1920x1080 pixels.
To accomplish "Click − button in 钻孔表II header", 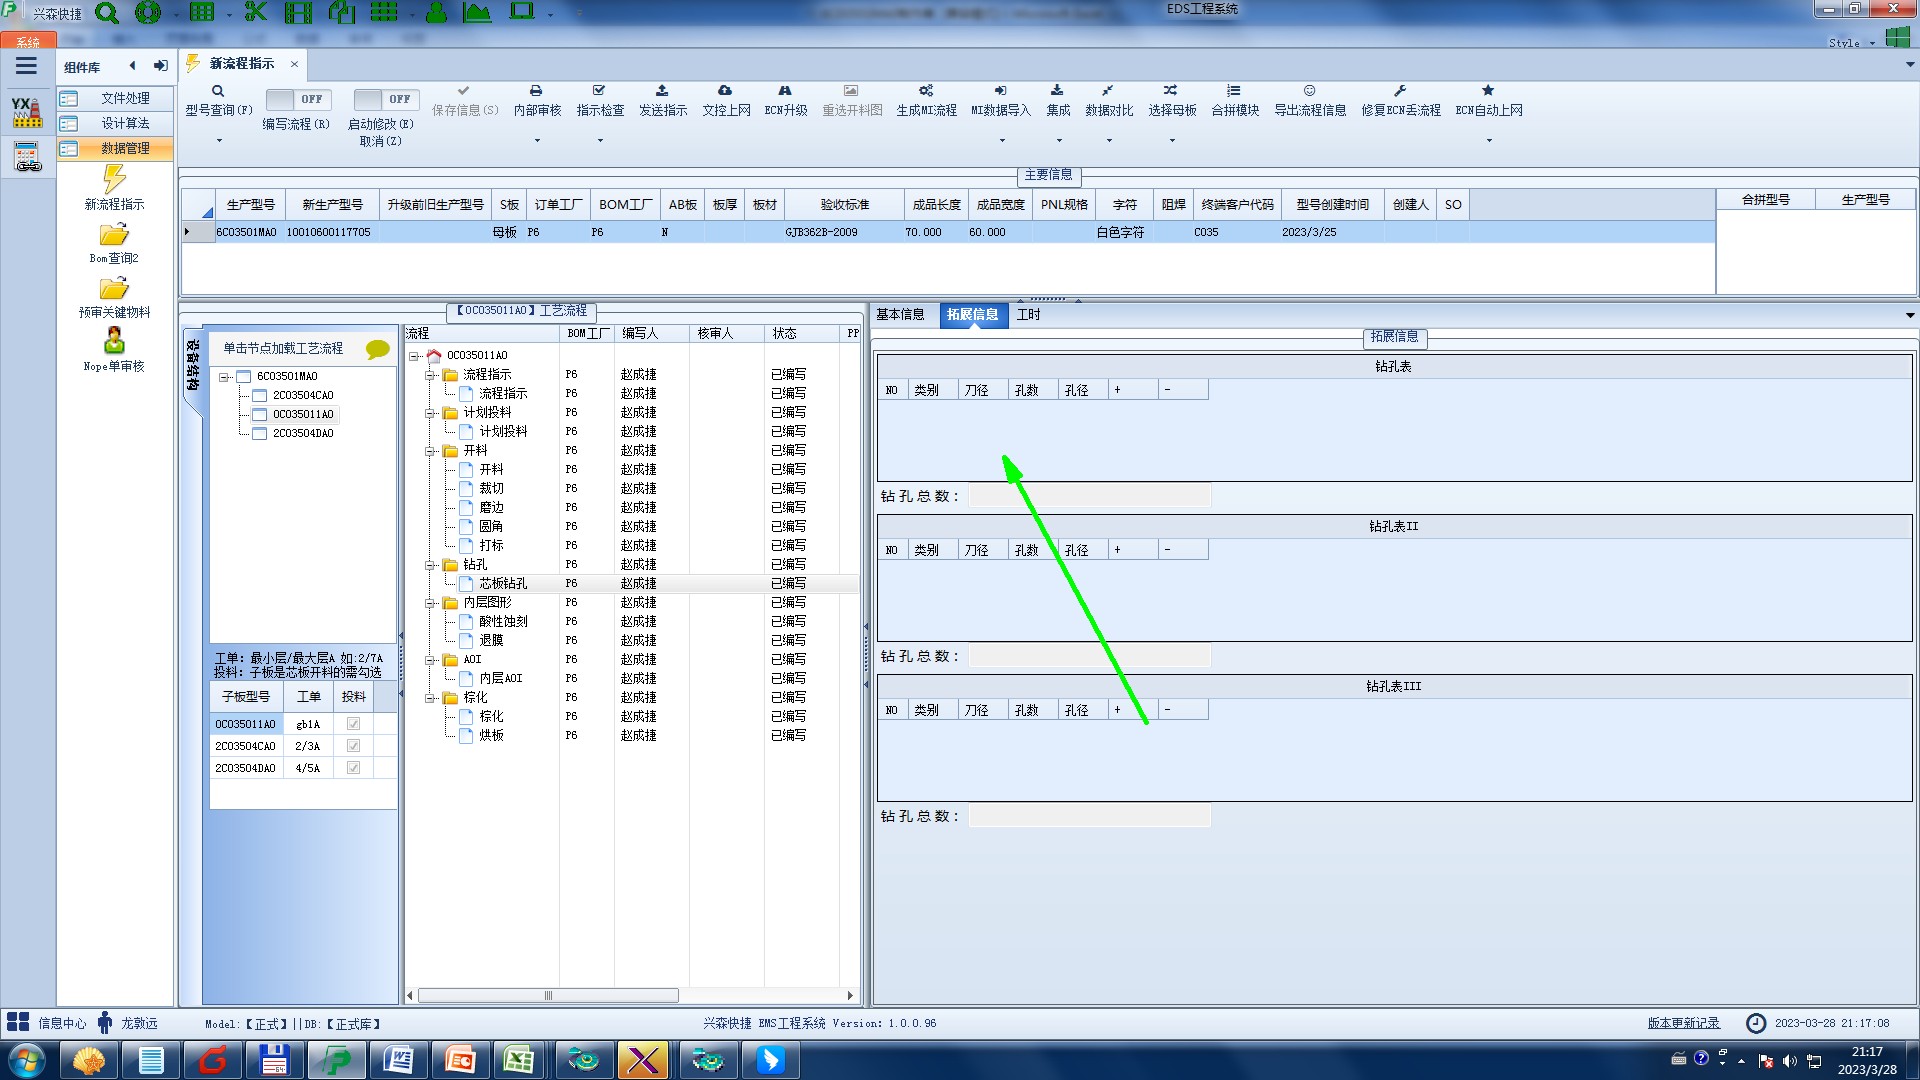I will click(1182, 550).
